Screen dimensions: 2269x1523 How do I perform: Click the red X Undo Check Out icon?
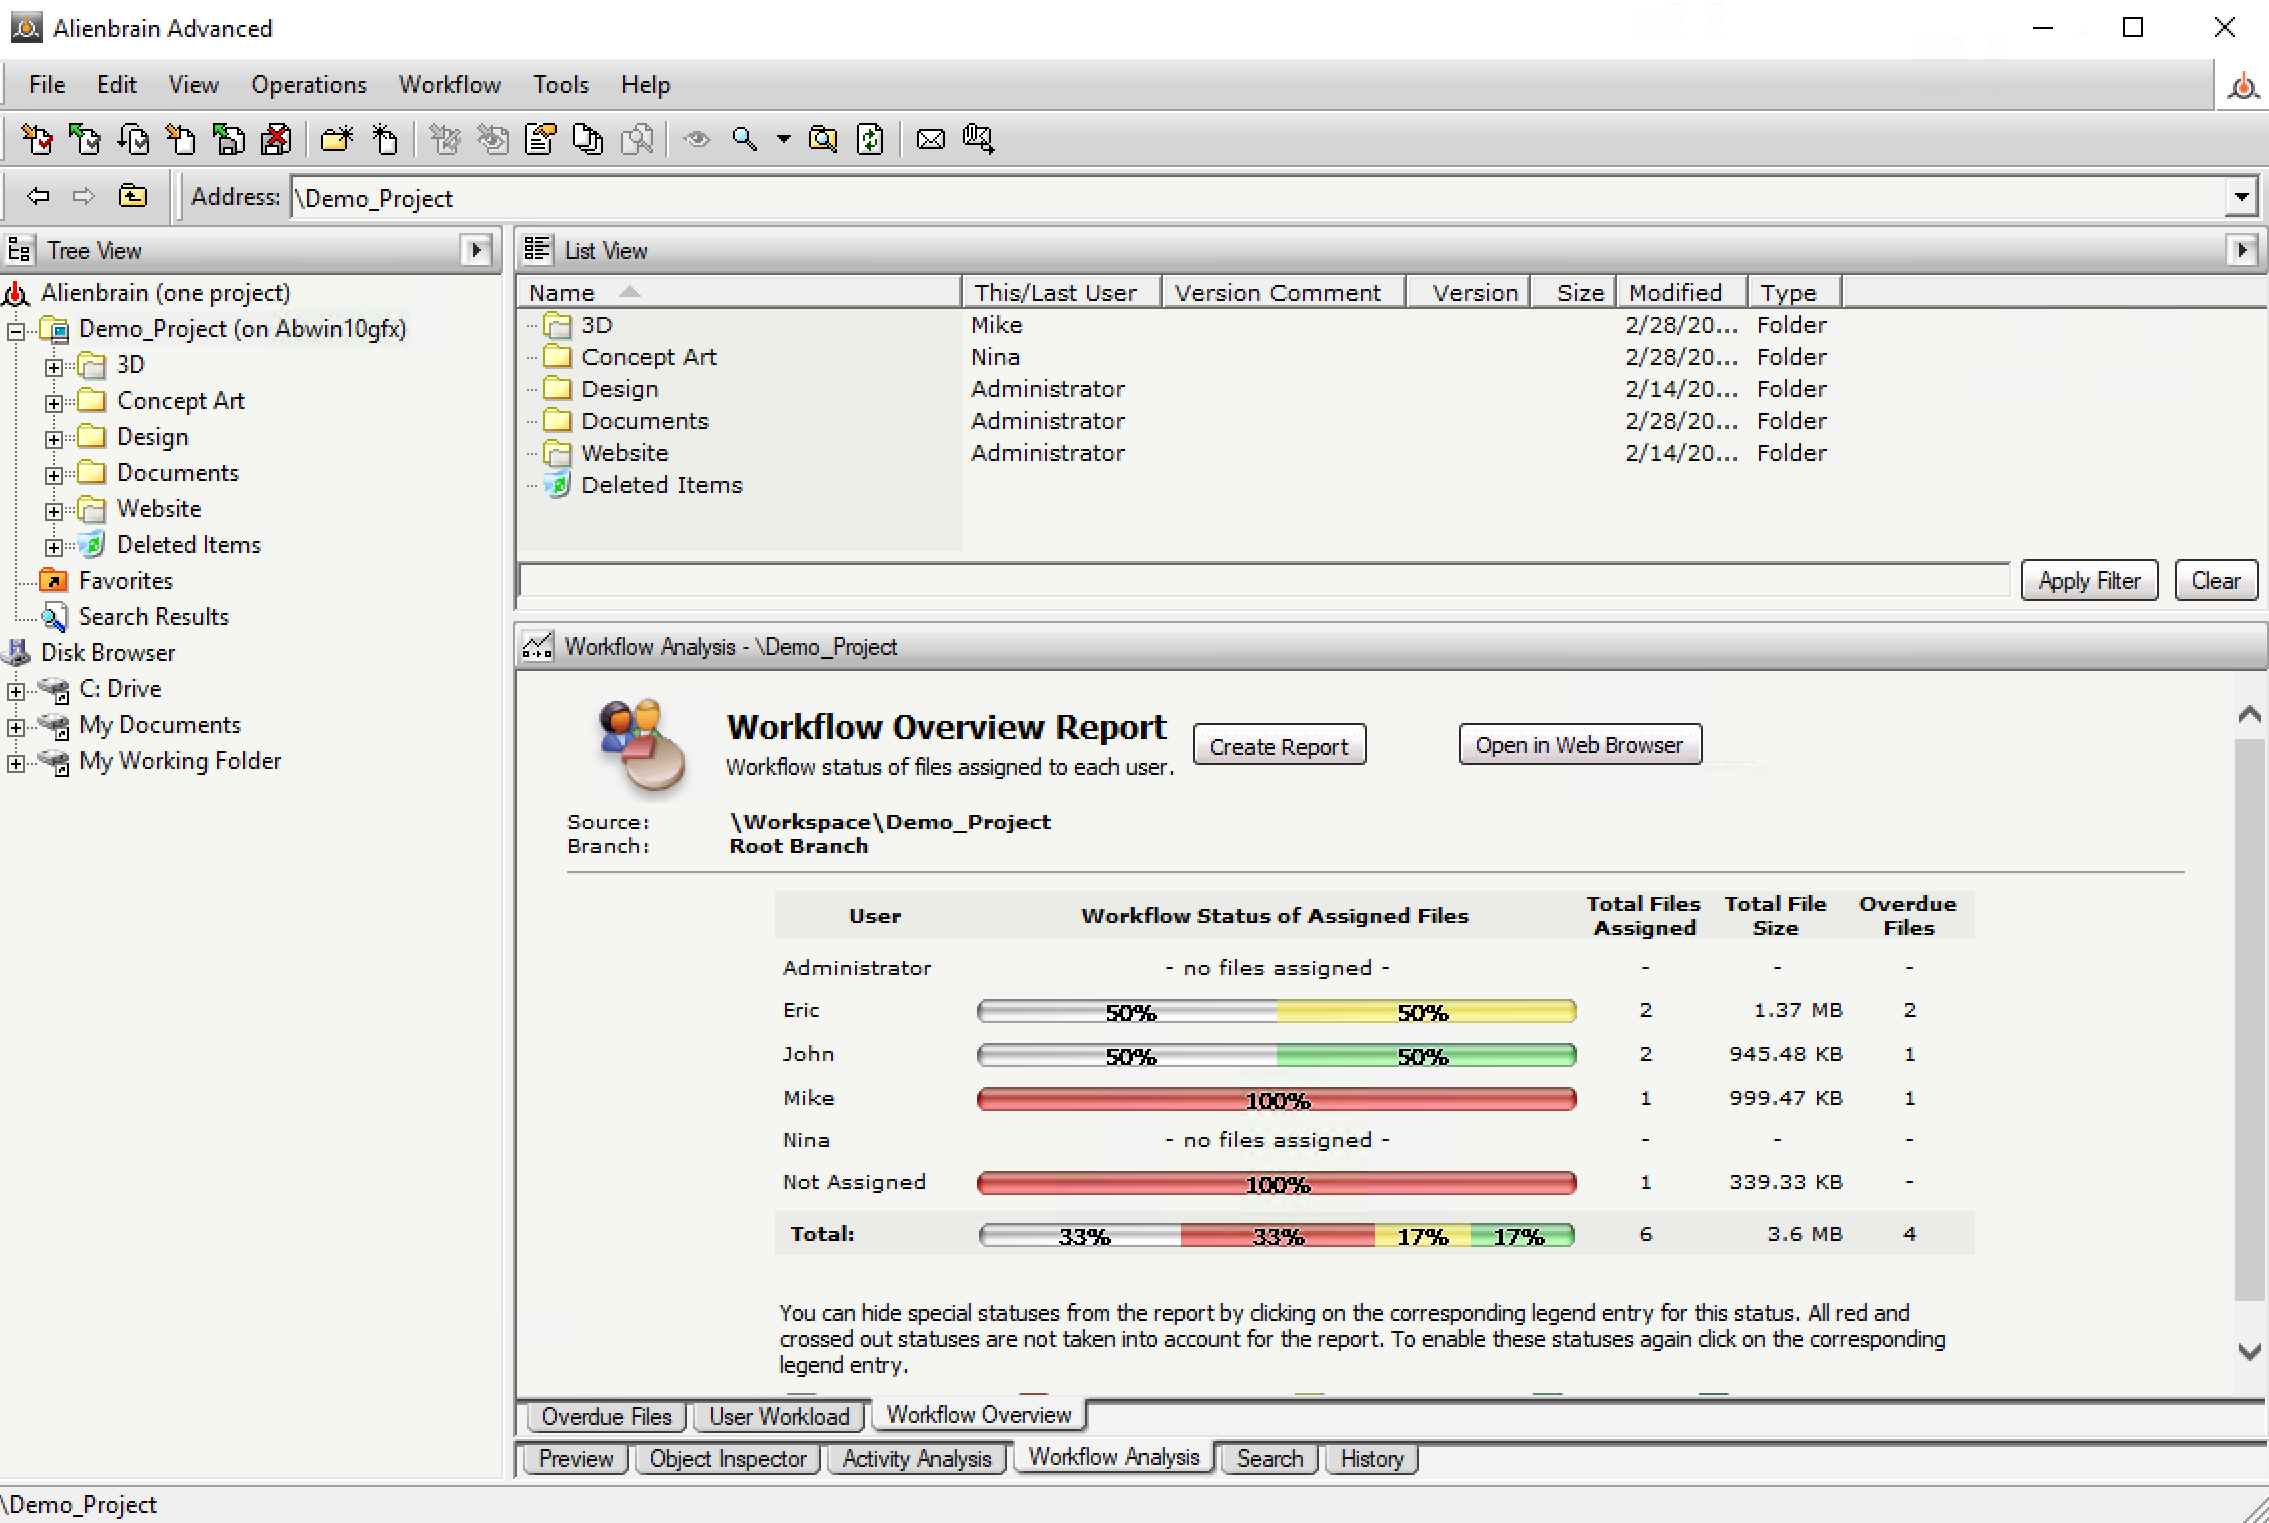click(x=276, y=139)
